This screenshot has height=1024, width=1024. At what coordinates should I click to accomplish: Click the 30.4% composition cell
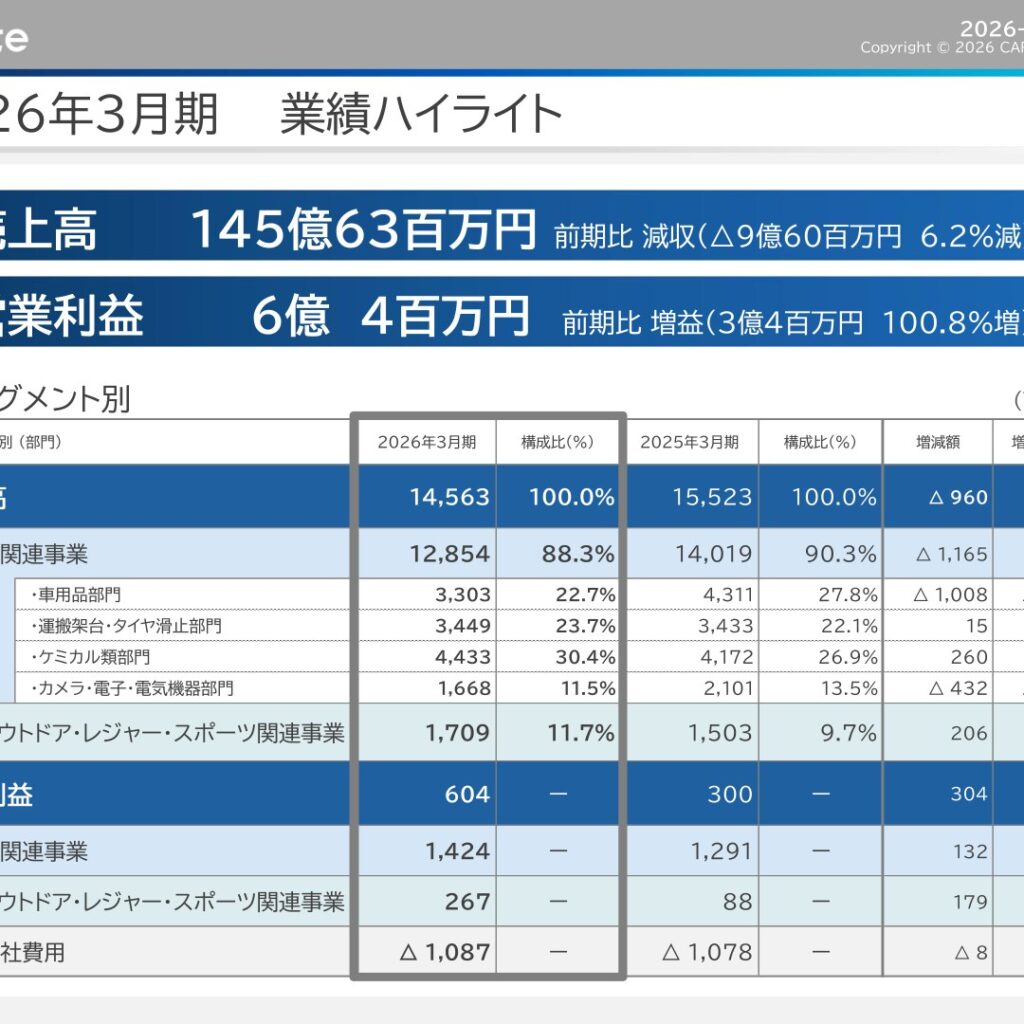coord(586,656)
